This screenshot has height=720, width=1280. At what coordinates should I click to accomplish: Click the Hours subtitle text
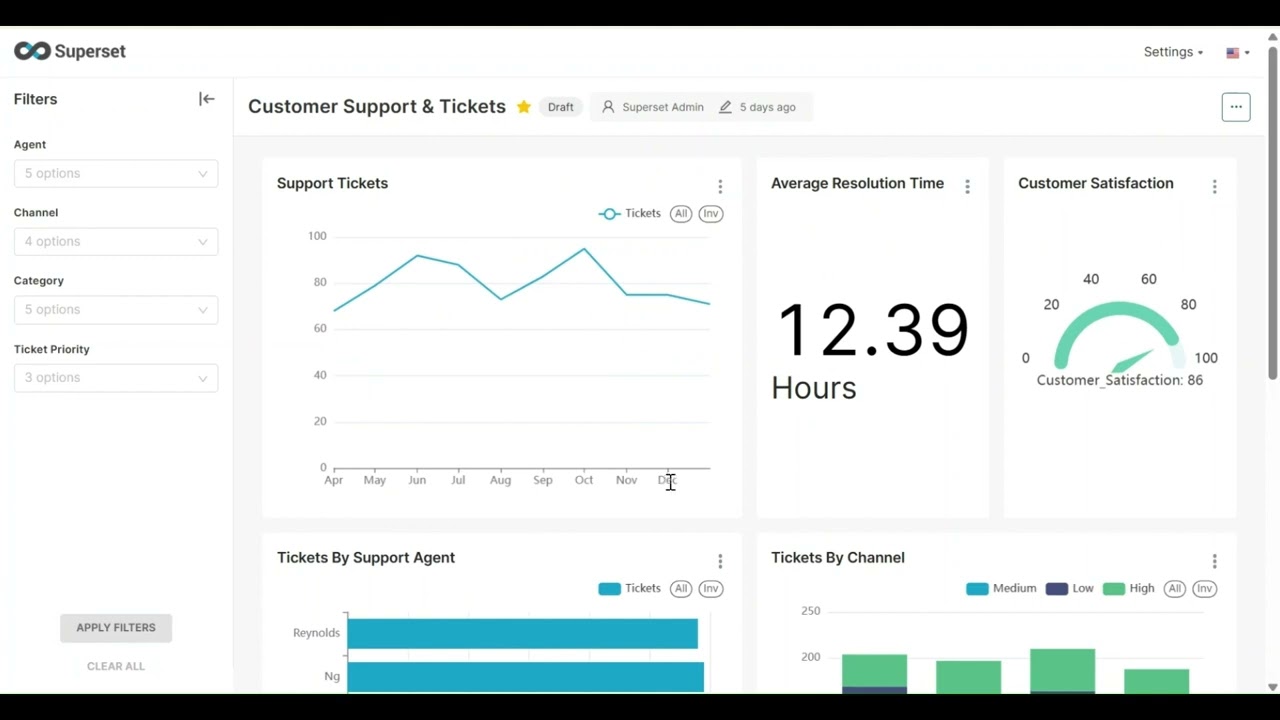coord(814,388)
